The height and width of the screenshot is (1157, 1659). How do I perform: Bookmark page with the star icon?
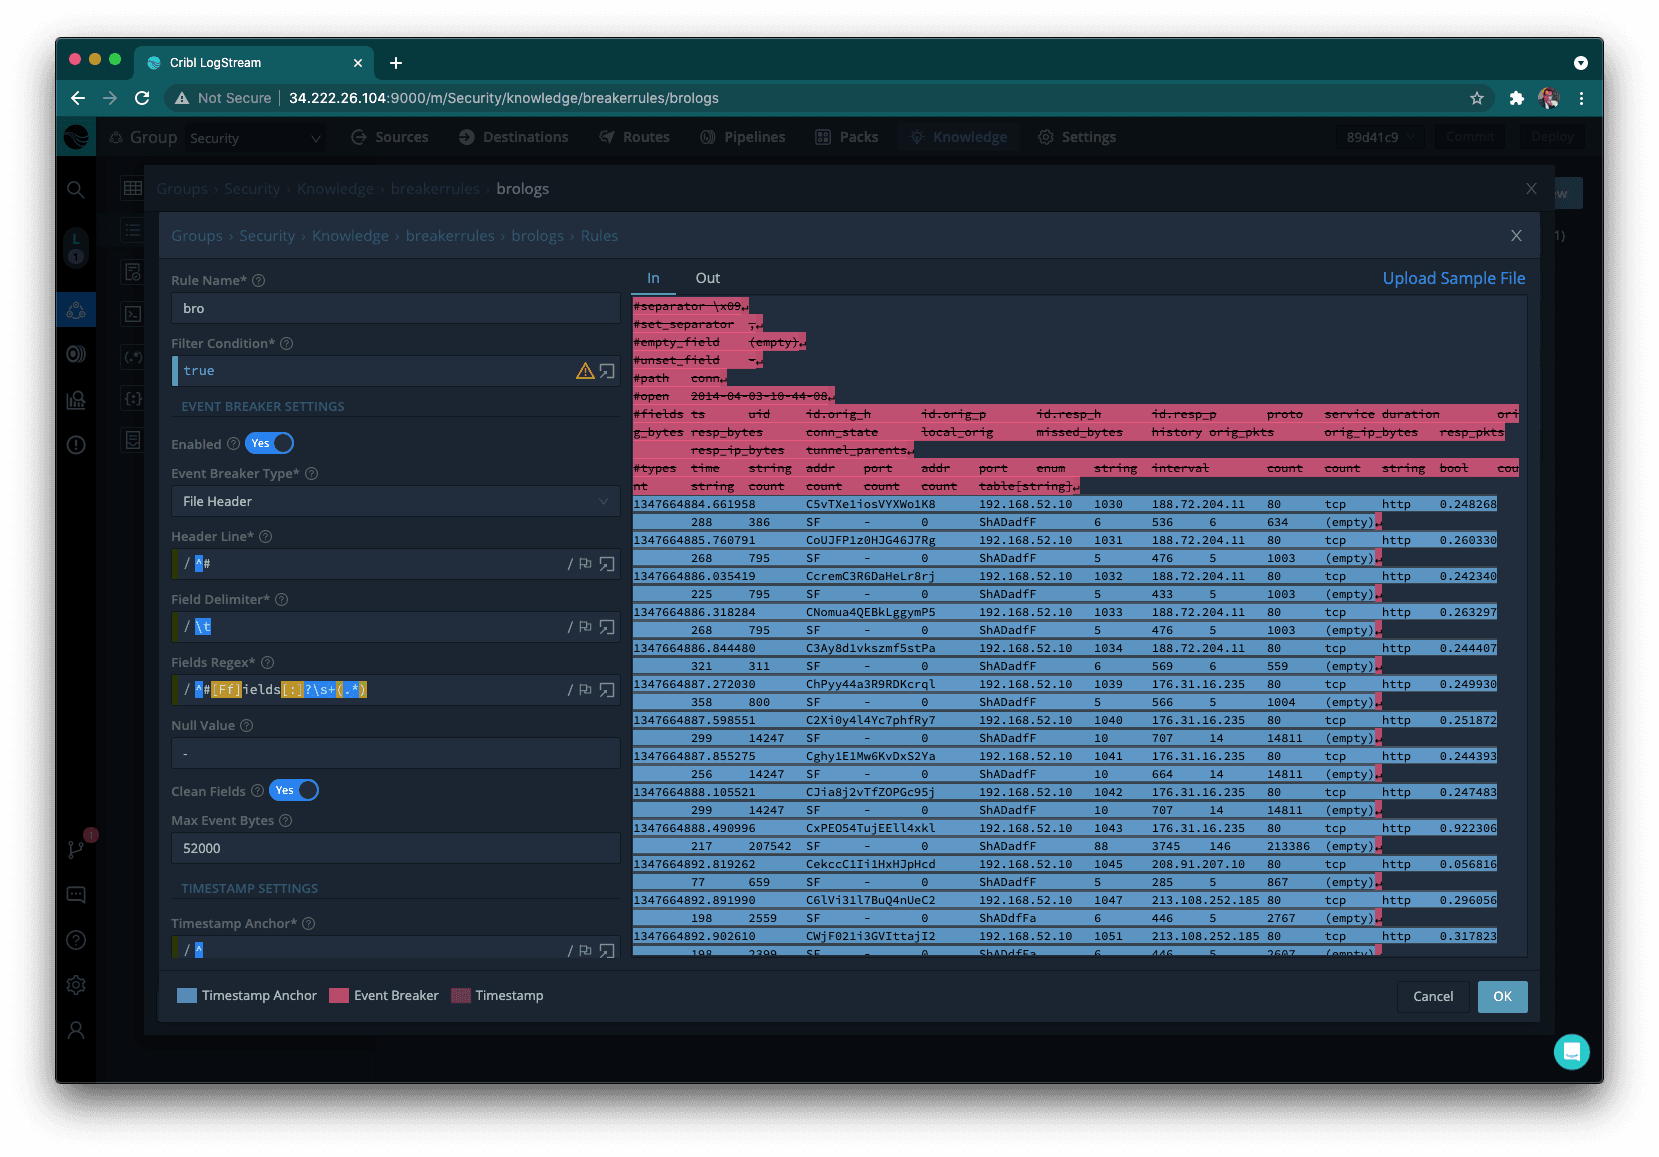click(1476, 98)
